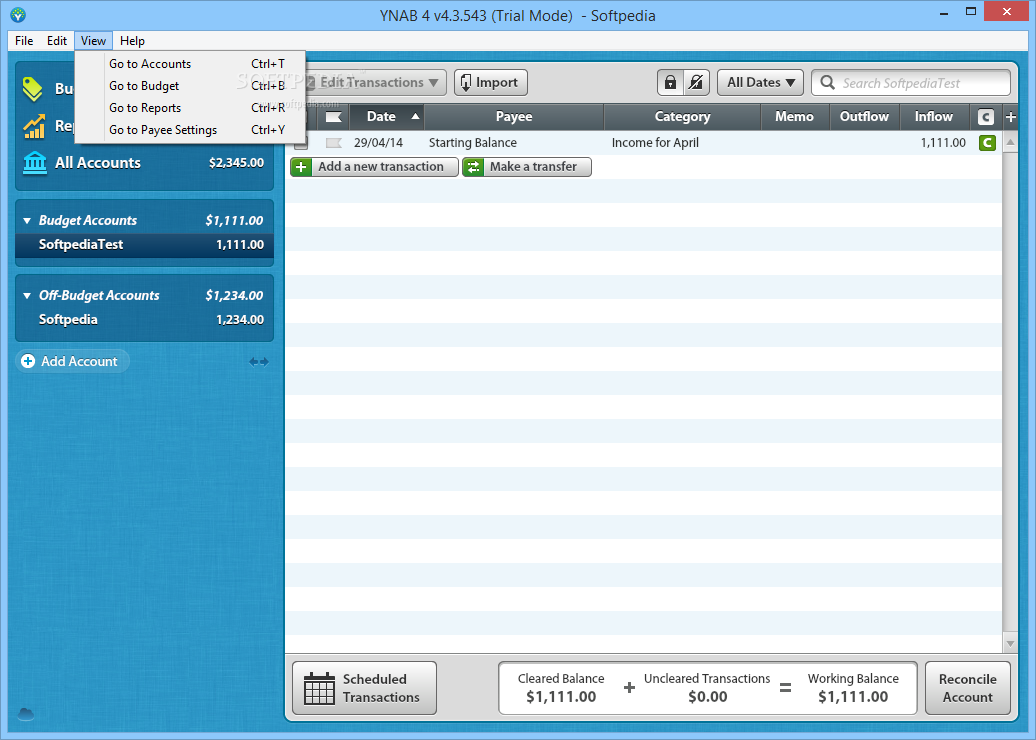Open the Help menu

point(132,41)
